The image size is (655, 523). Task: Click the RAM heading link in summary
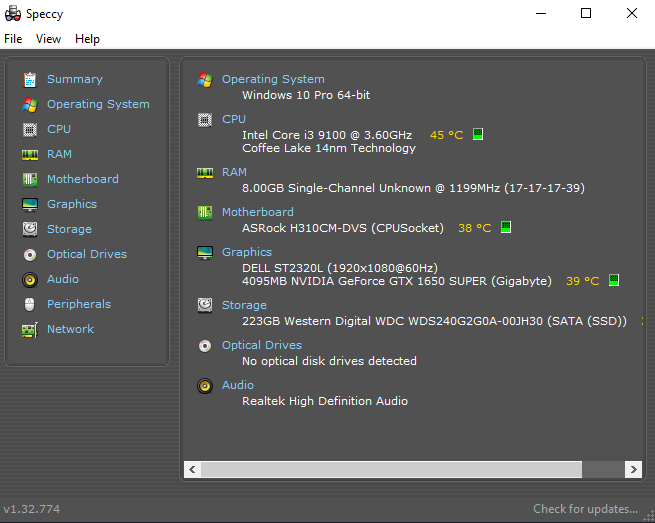click(234, 172)
